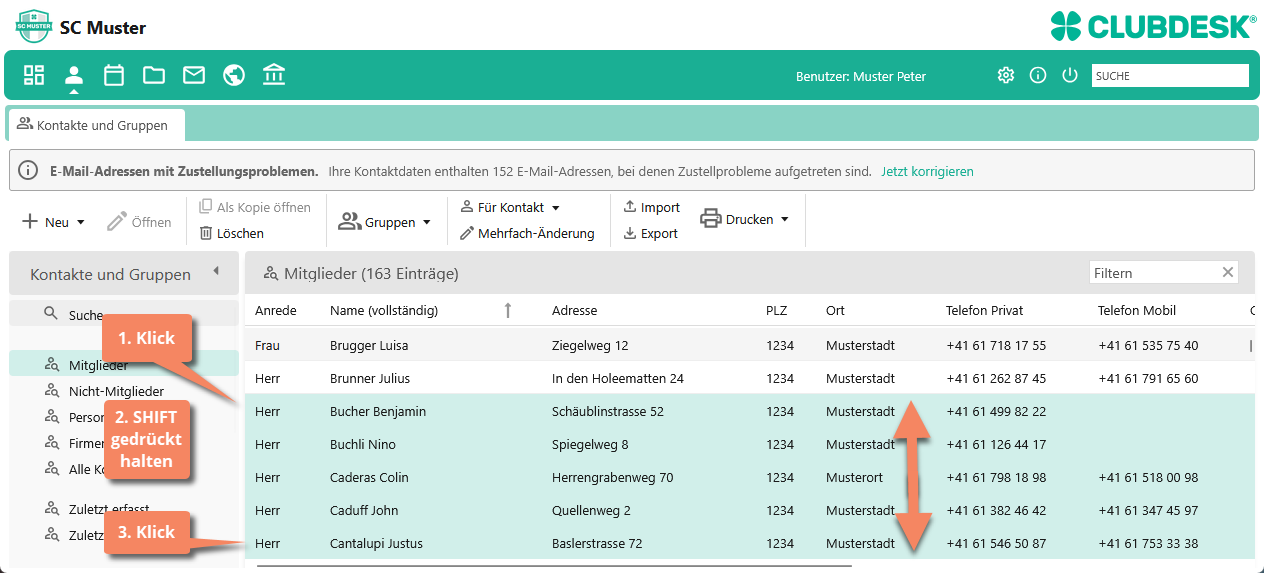Open the Drucken dropdown
This screenshot has width=1264, height=573.
(745, 219)
